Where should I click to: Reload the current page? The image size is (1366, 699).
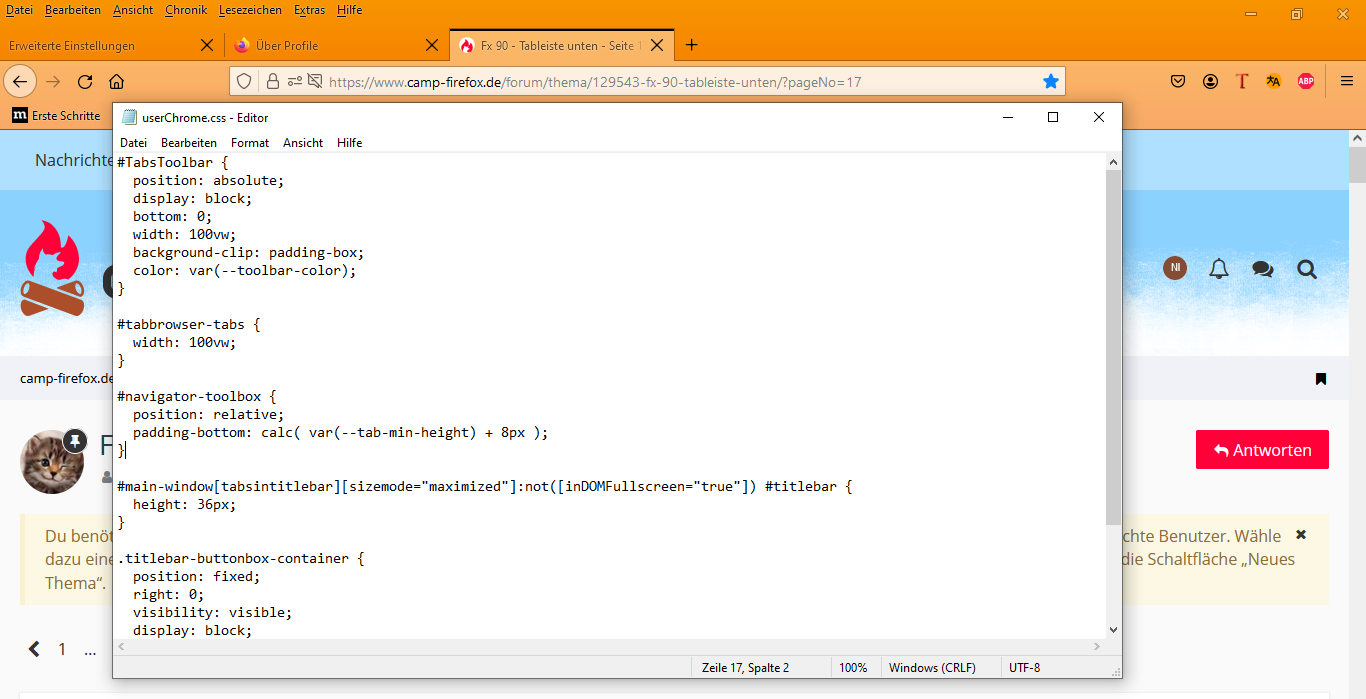[85, 82]
